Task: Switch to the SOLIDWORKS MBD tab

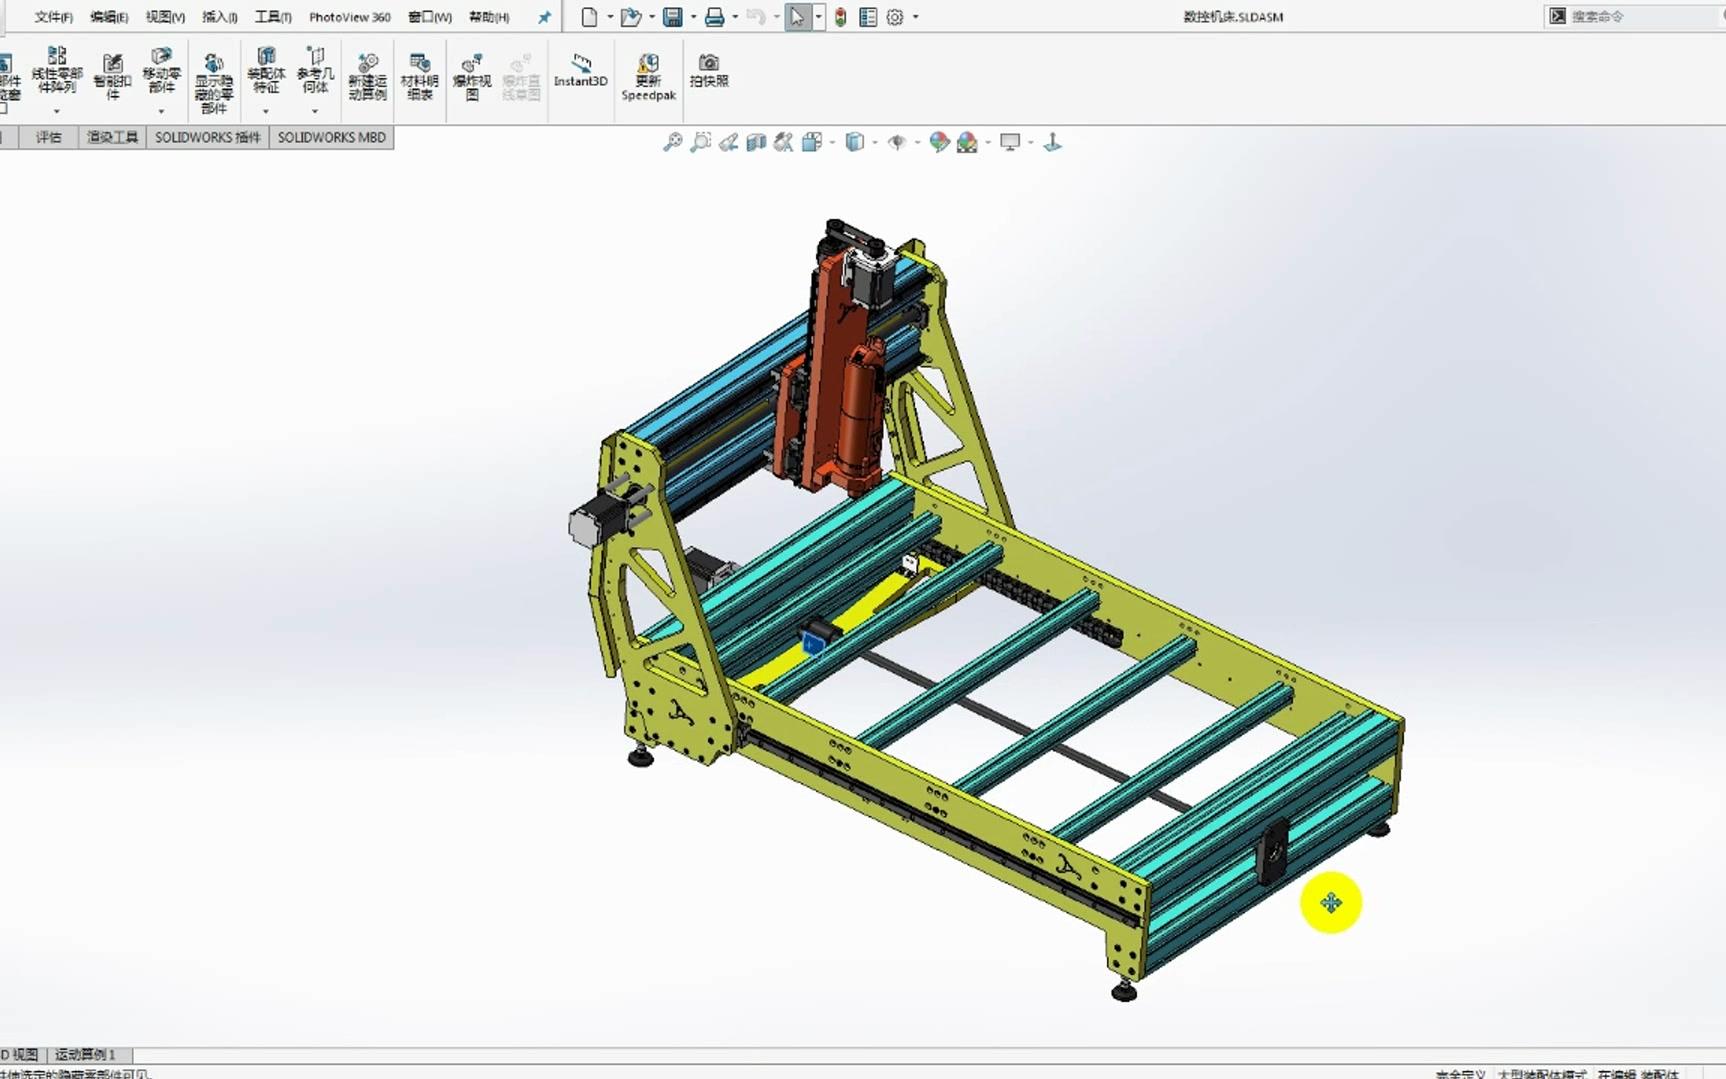Action: [x=332, y=137]
